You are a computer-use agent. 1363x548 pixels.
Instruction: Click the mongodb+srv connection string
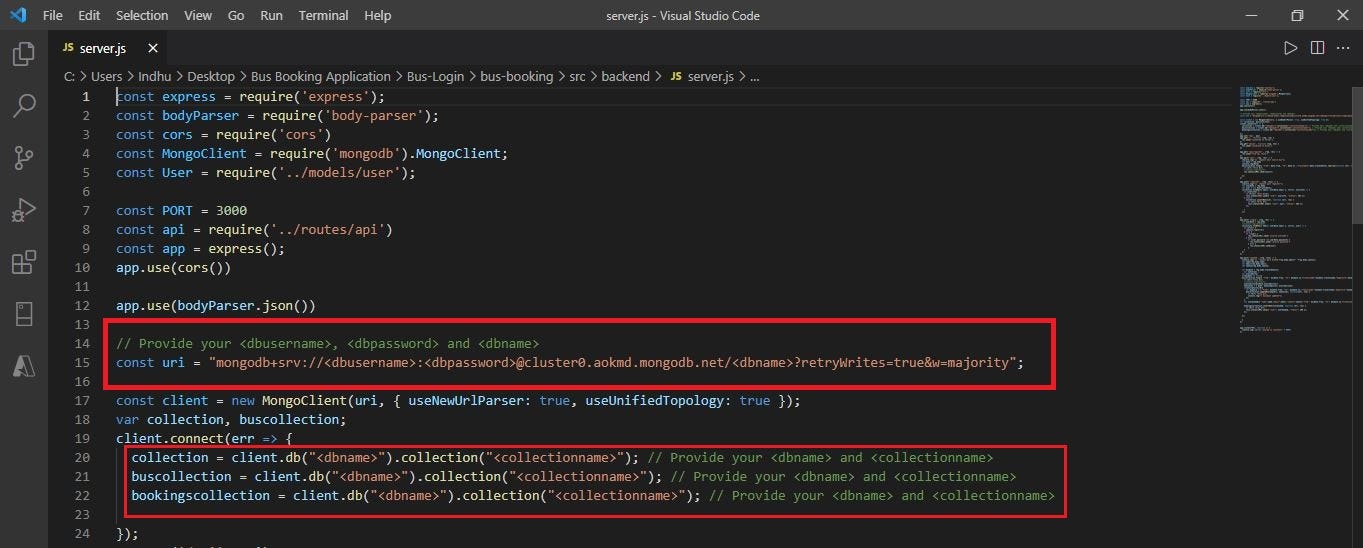pos(612,362)
